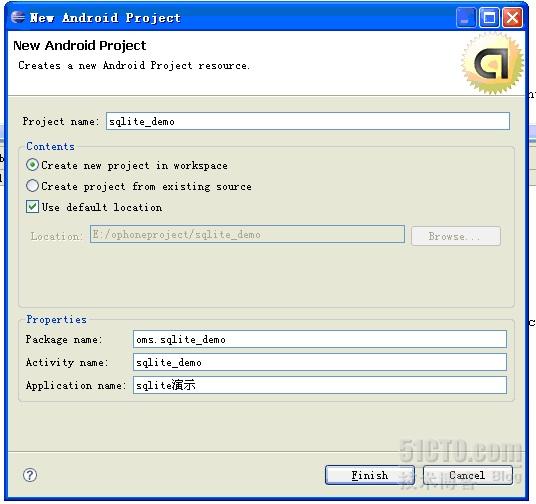
Task: Click the Activity name text field
Action: pyautogui.click(x=320, y=362)
